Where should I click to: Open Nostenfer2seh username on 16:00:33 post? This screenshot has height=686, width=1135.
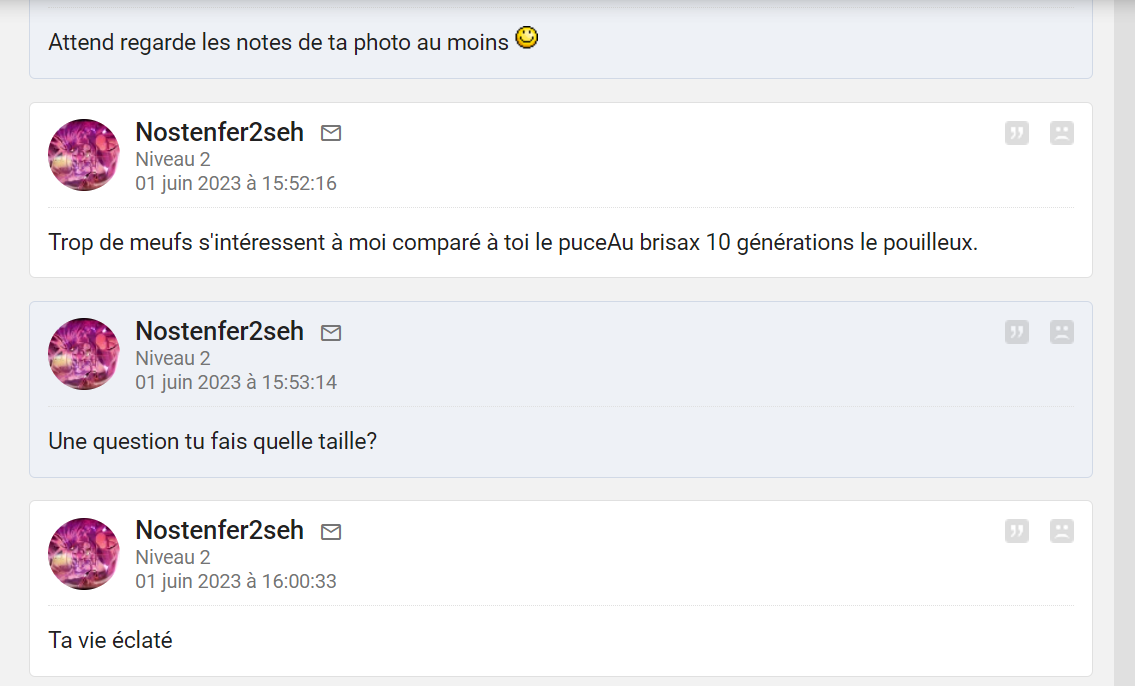(x=219, y=530)
